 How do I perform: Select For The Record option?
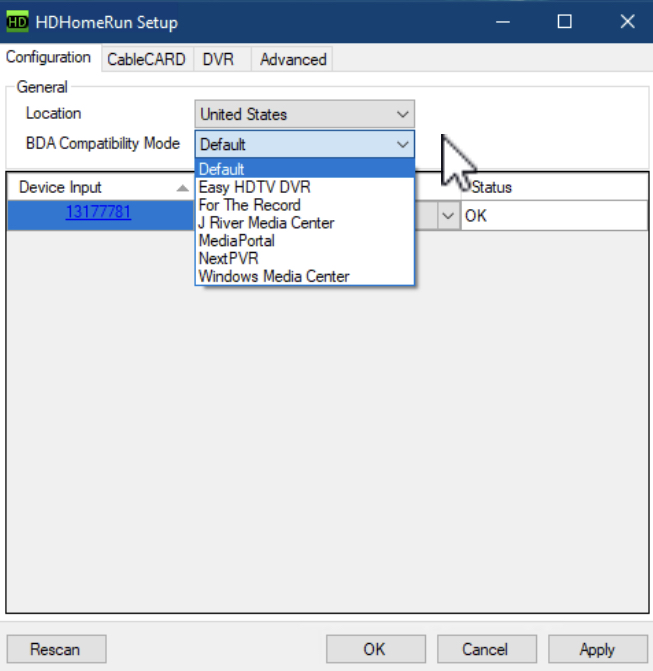[x=249, y=205]
